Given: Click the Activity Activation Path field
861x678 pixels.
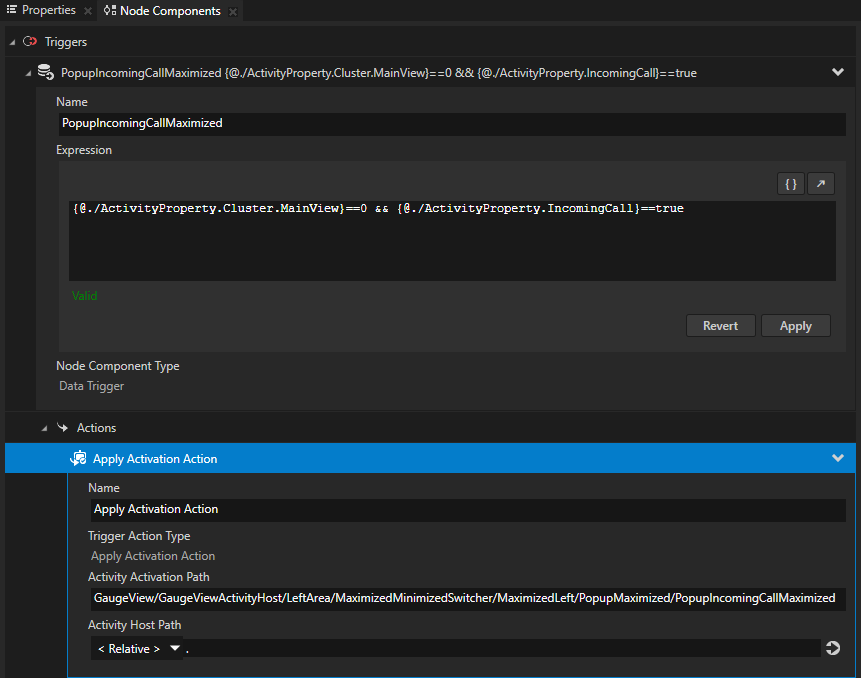Looking at the screenshot, I should click(x=466, y=598).
